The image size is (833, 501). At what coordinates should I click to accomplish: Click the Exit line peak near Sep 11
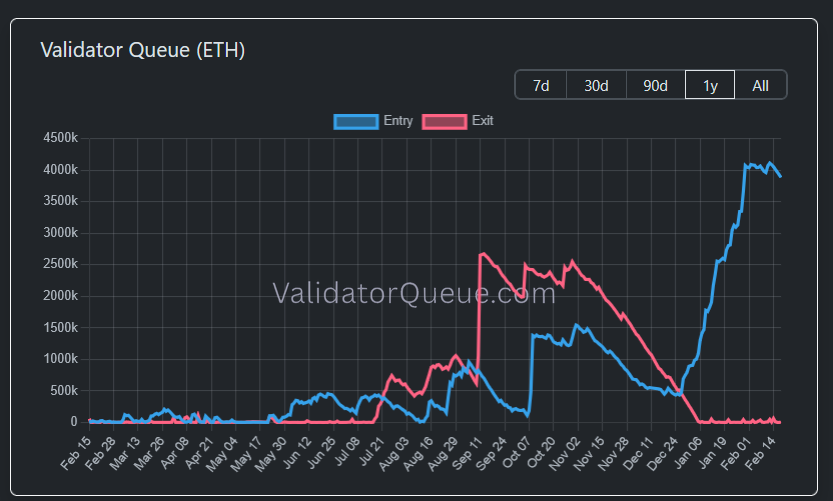tap(483, 254)
